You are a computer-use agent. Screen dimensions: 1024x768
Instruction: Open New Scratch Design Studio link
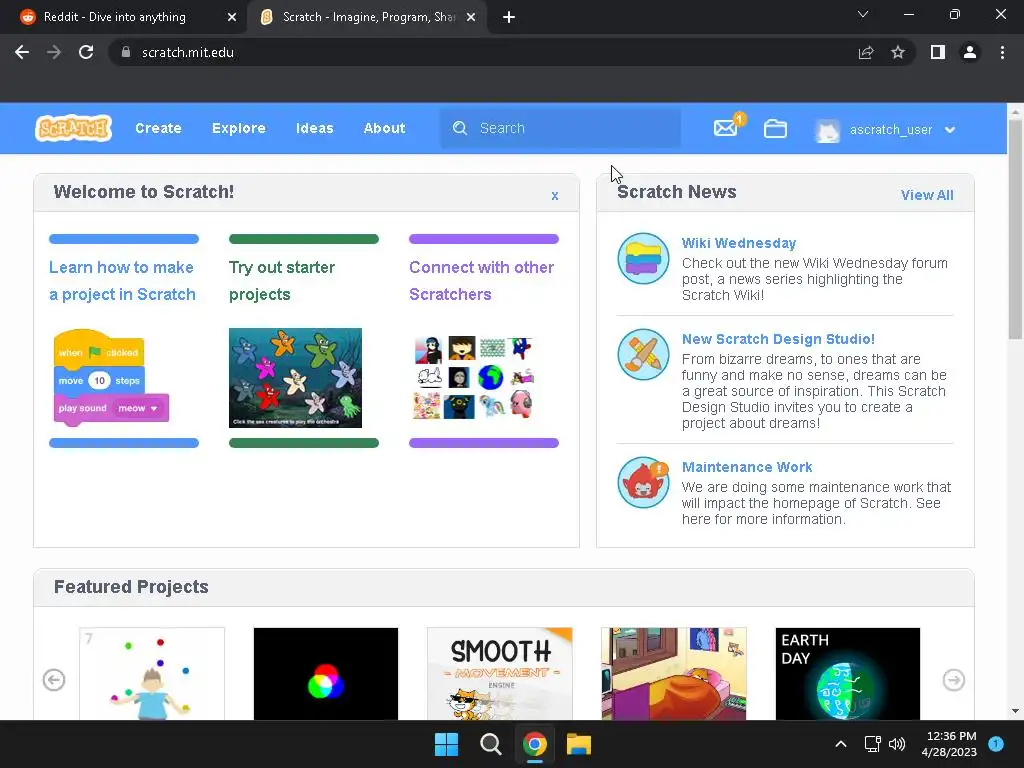pos(778,339)
